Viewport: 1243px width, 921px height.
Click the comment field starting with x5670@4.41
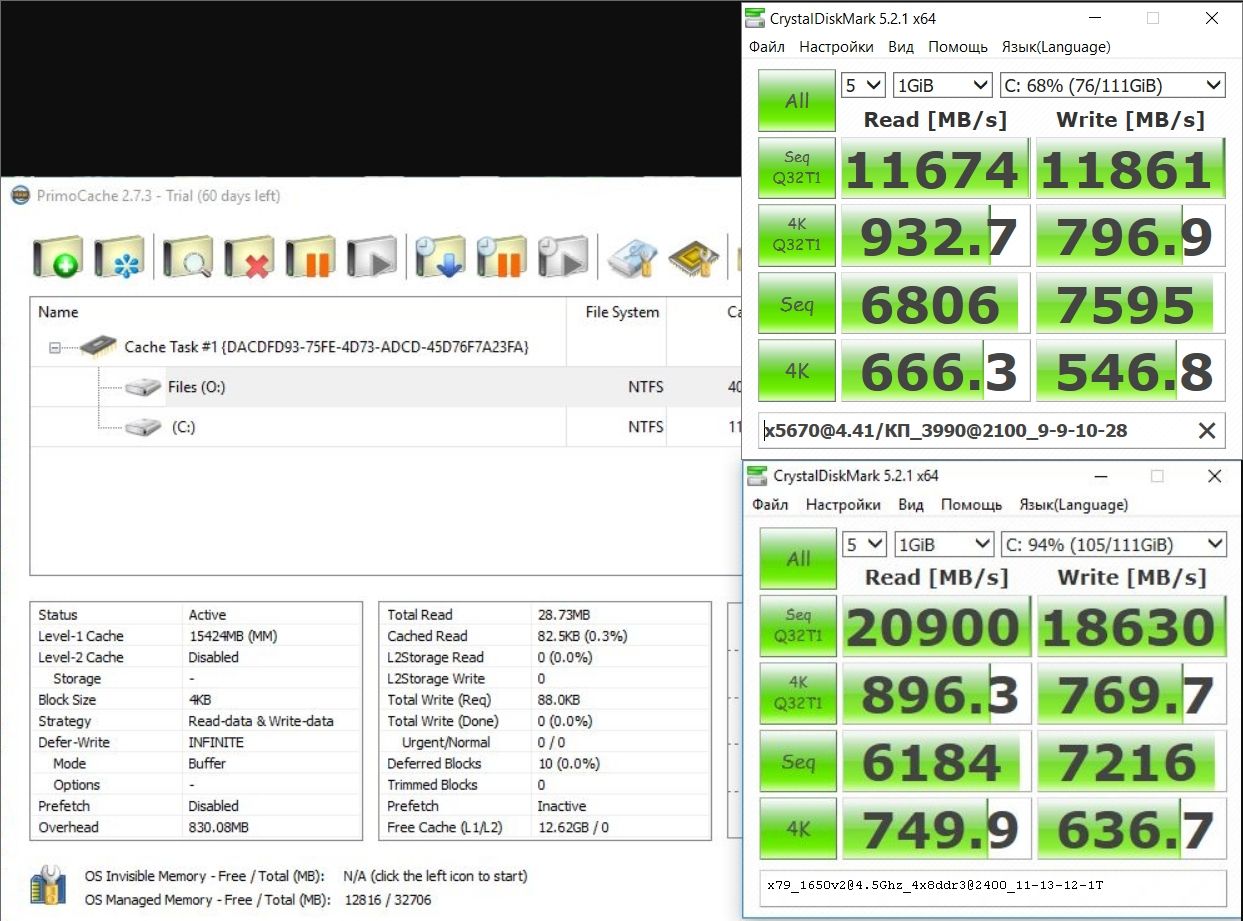click(x=992, y=431)
